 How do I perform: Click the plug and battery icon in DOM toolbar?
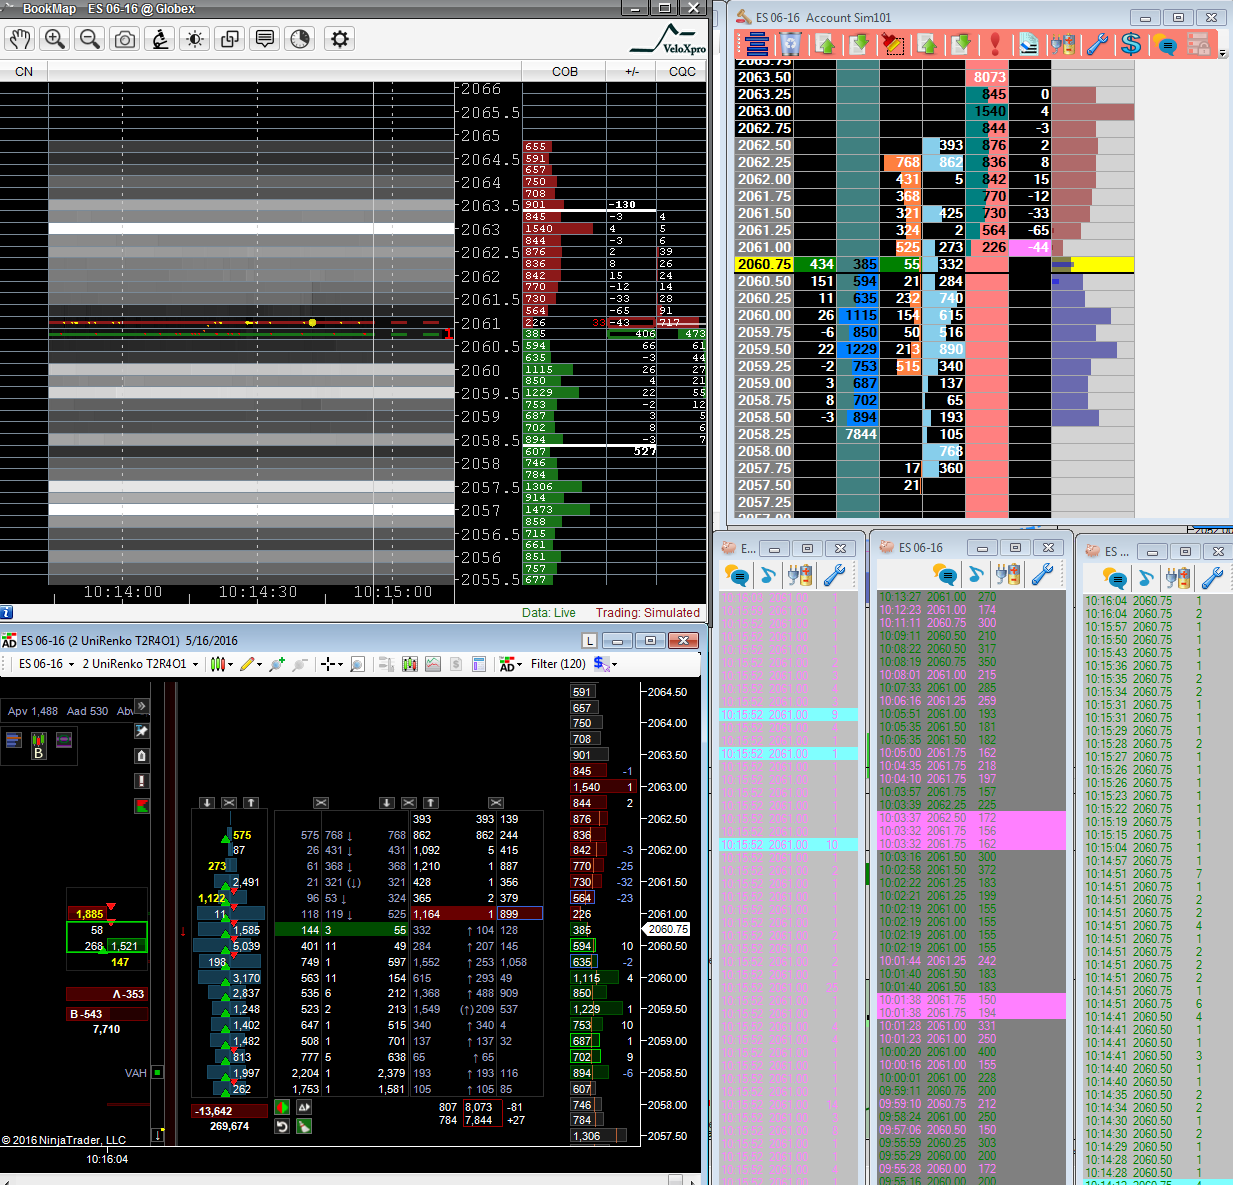click(x=1063, y=44)
